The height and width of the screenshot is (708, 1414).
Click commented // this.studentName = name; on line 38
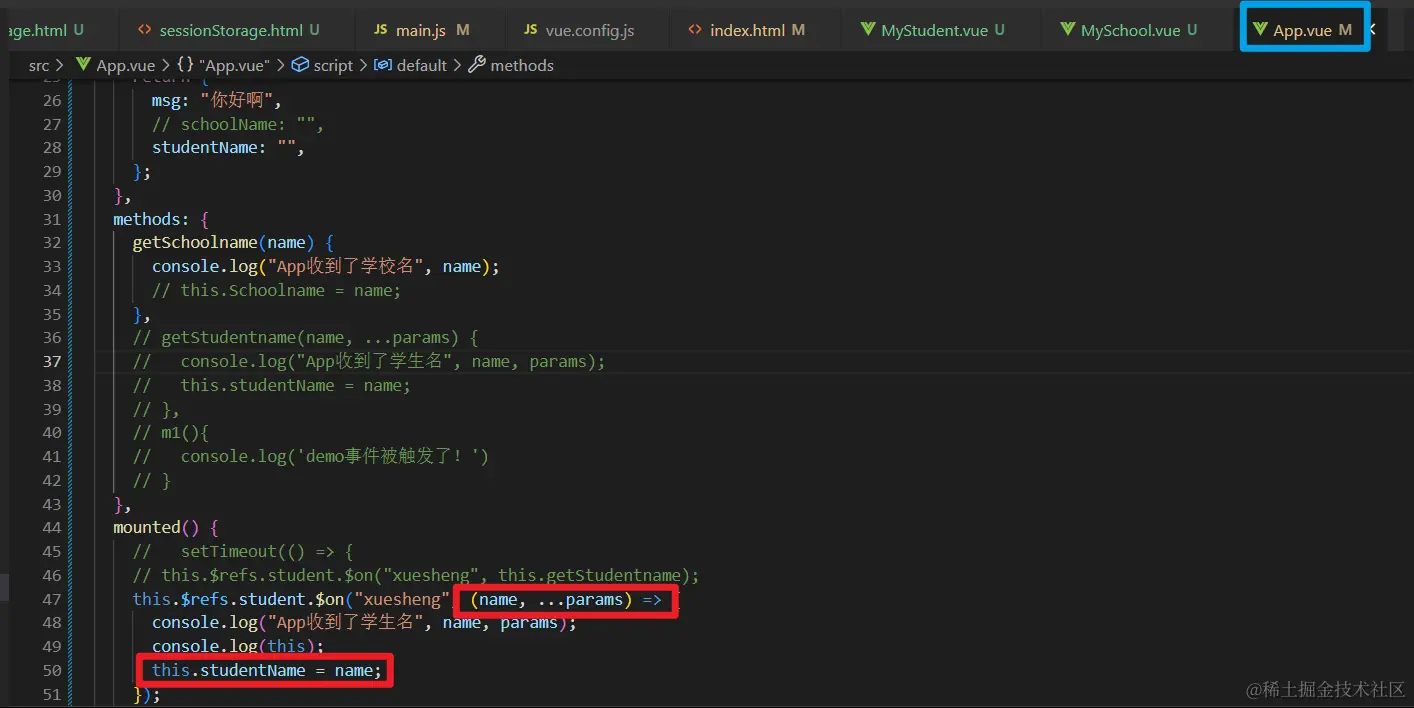(271, 385)
